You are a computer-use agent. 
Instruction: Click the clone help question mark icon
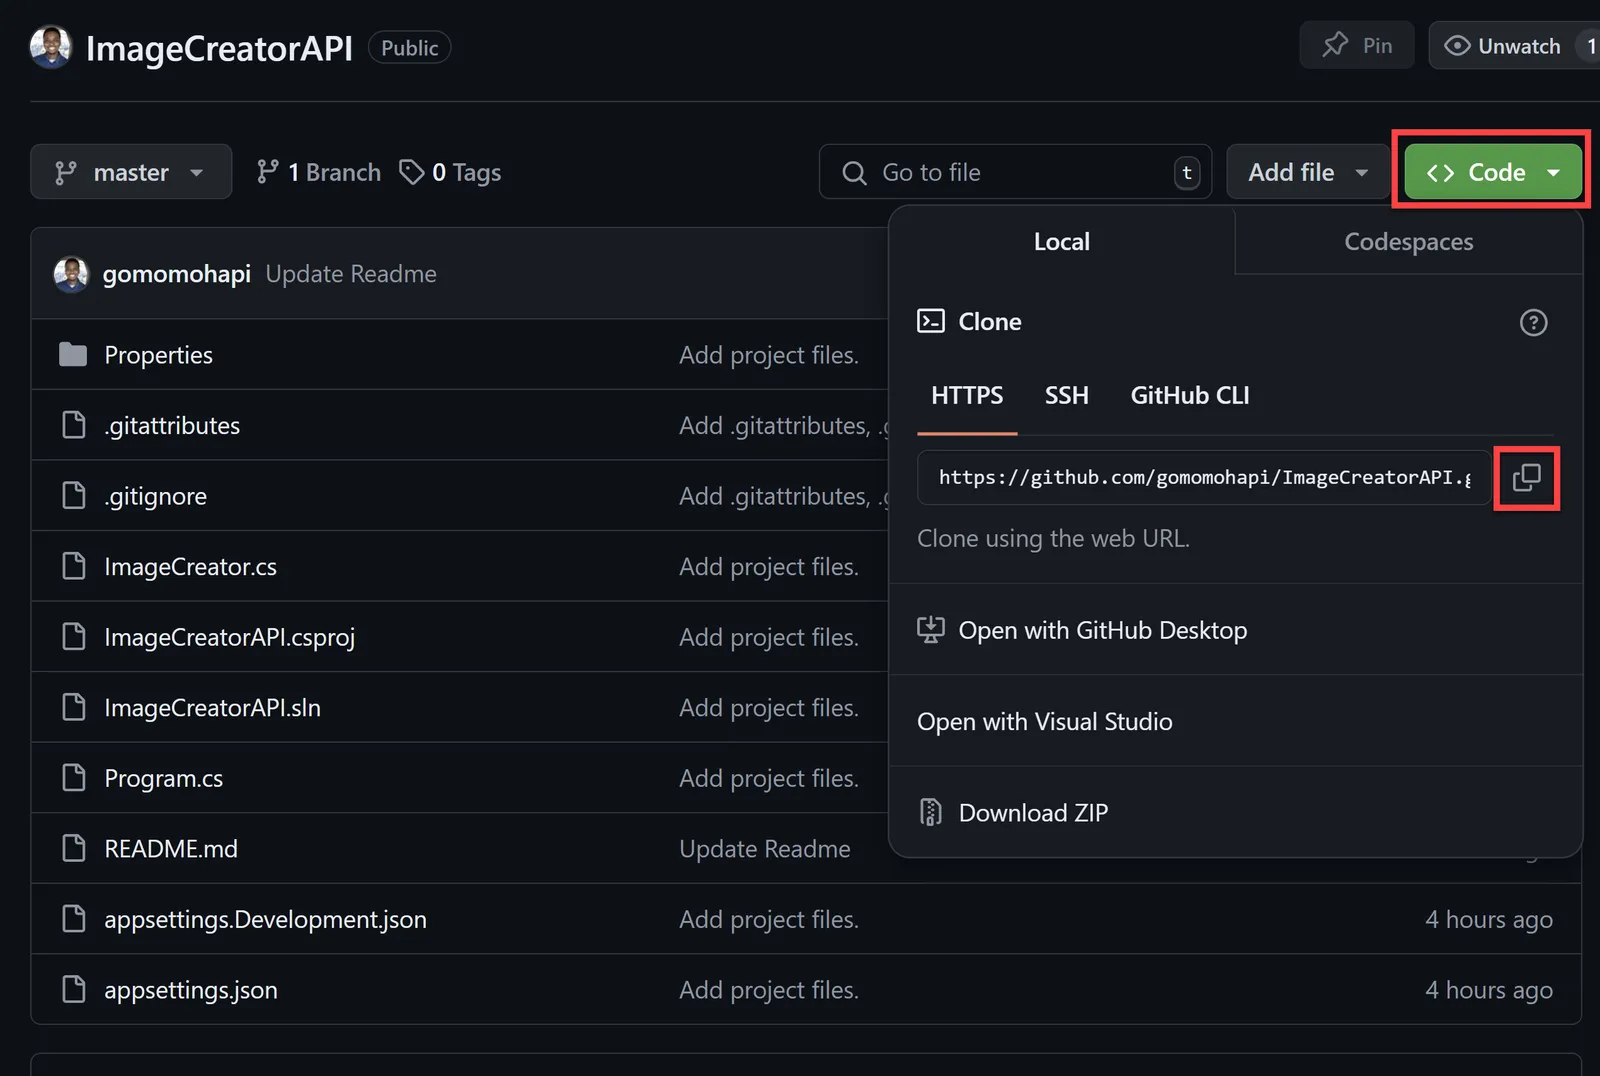pos(1533,323)
